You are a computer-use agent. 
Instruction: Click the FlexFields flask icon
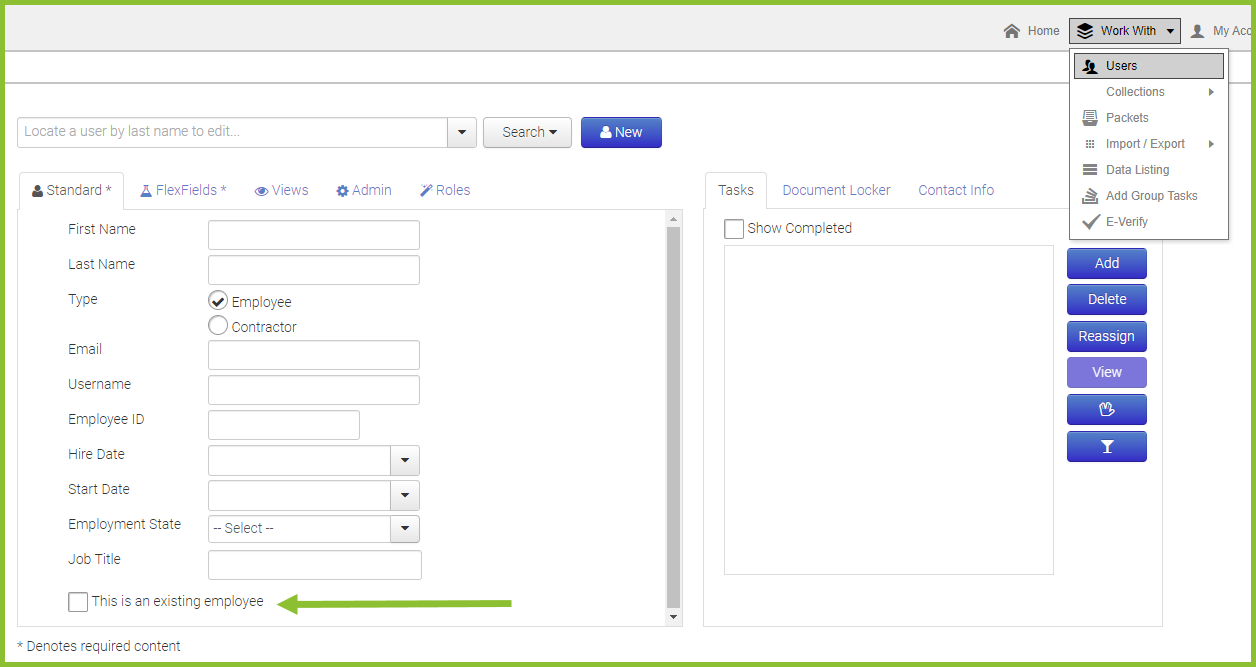146,190
